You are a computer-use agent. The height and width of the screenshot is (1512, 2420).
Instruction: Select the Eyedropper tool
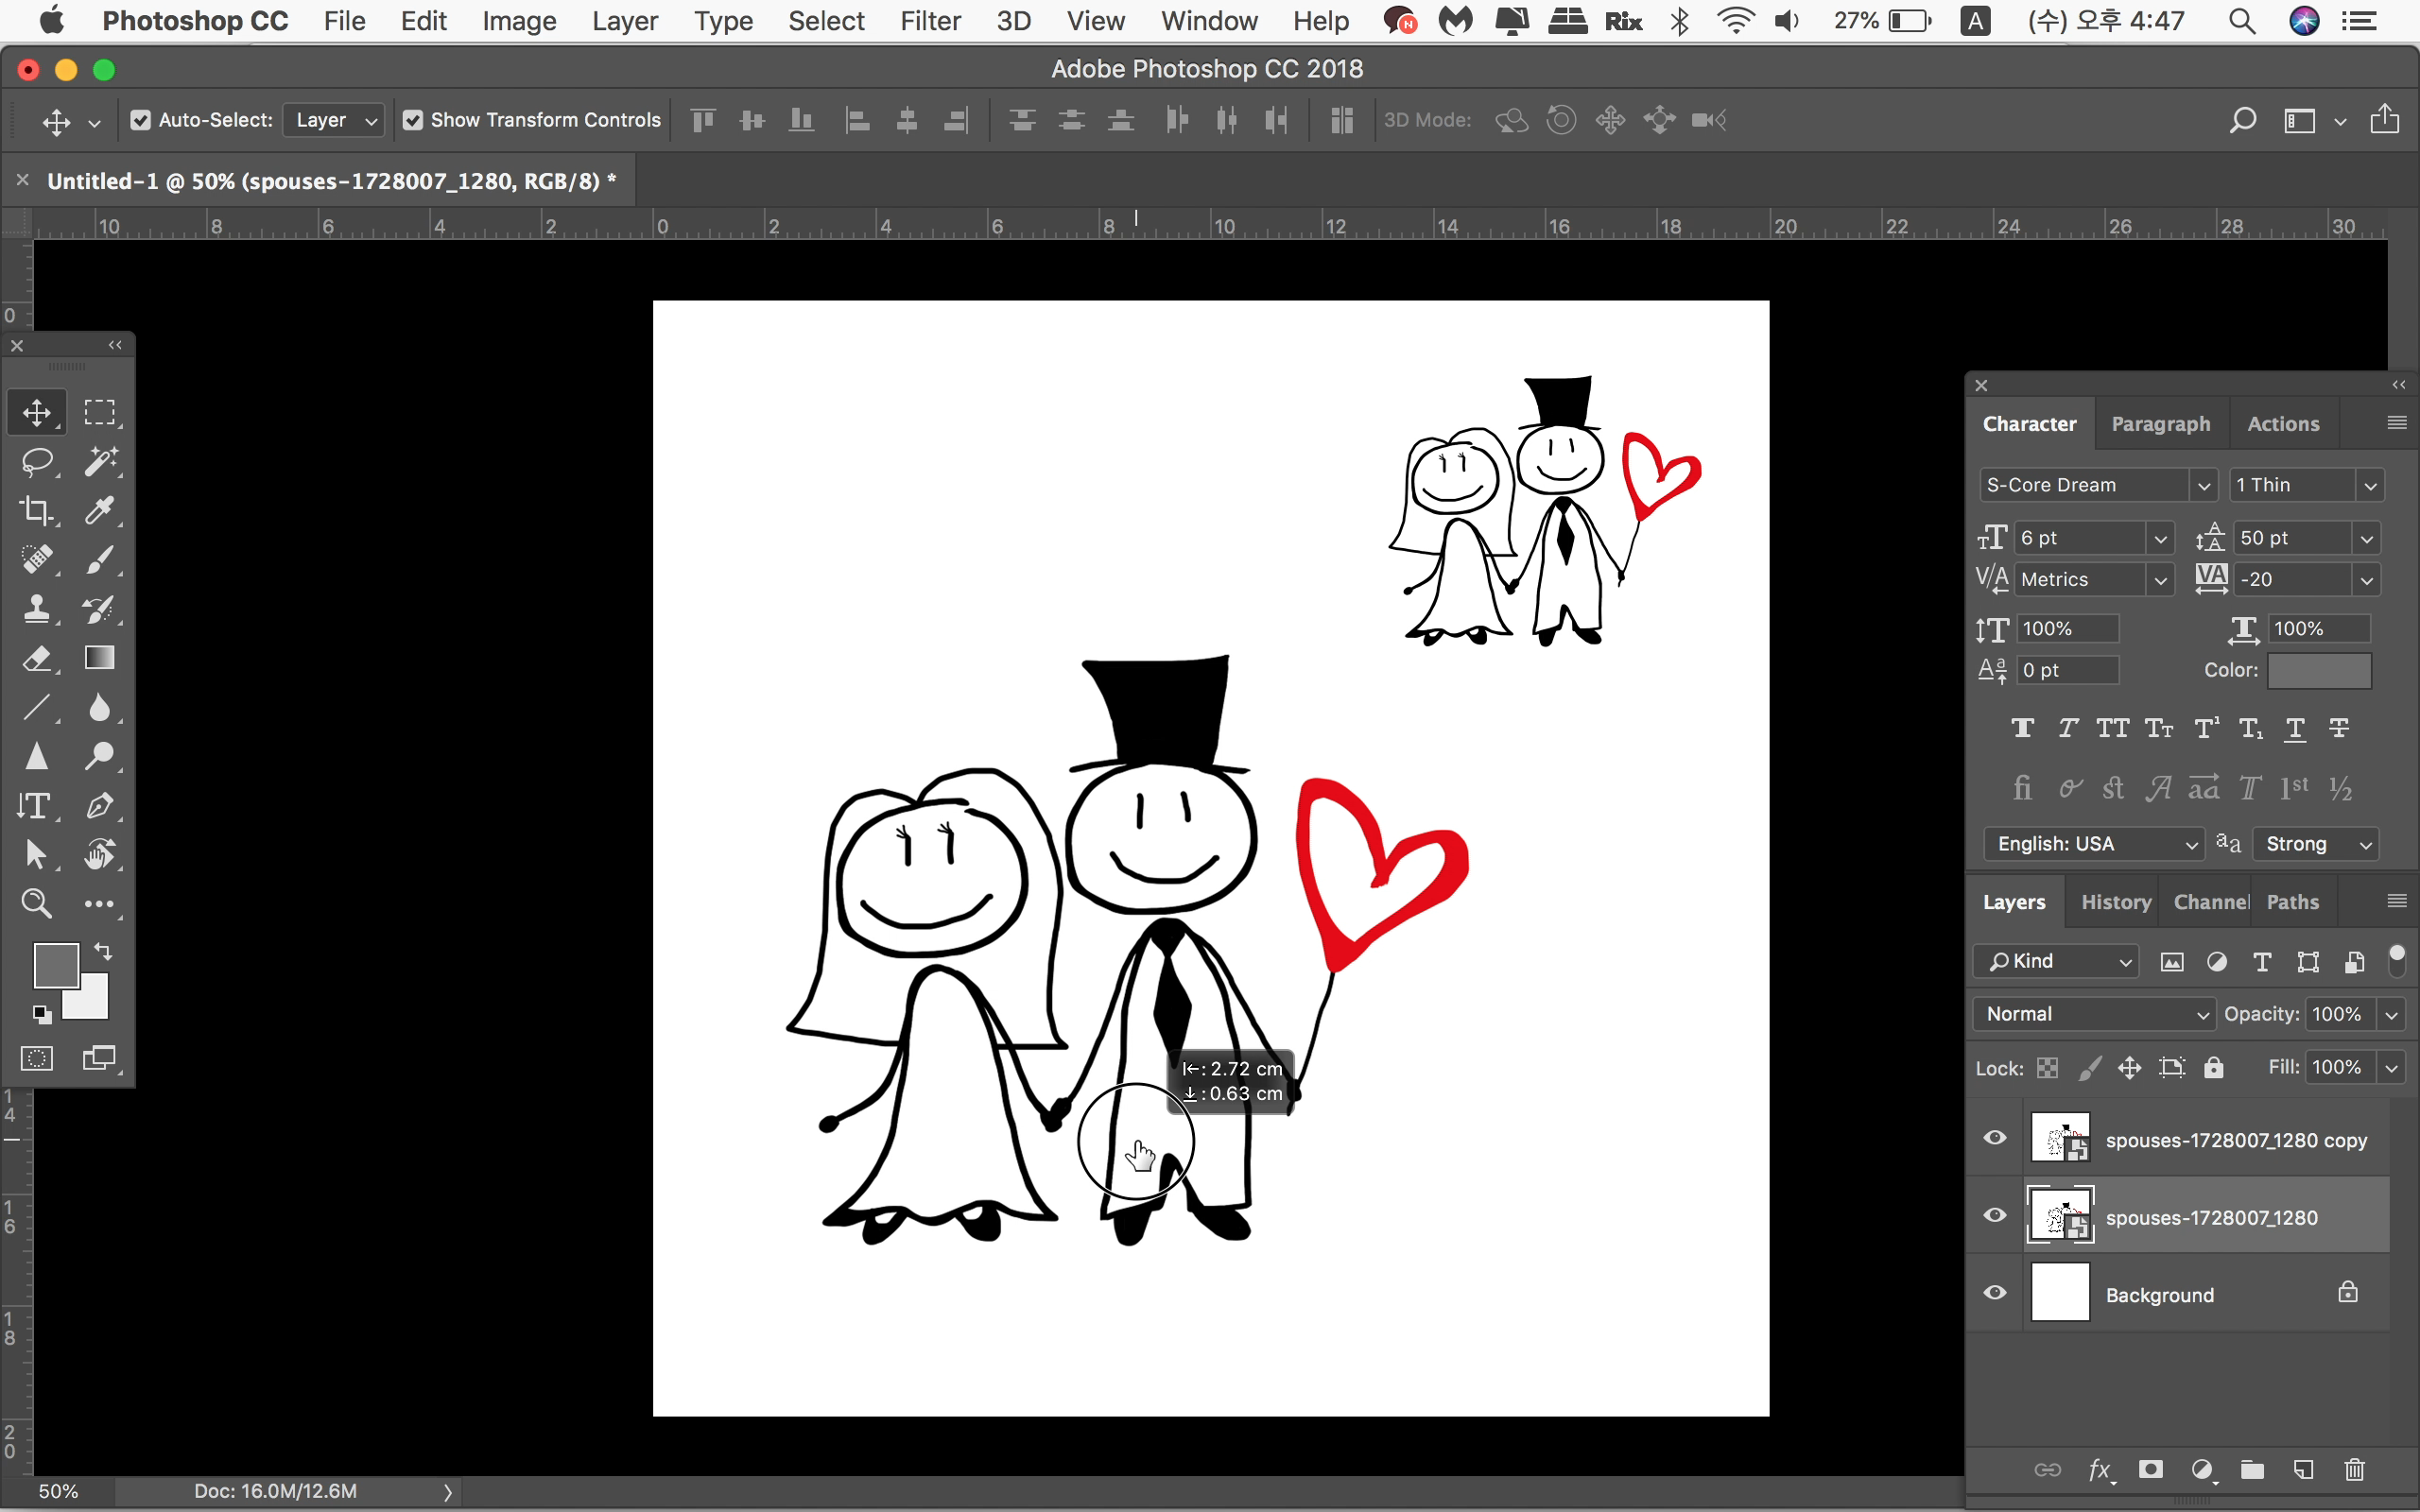tap(99, 510)
